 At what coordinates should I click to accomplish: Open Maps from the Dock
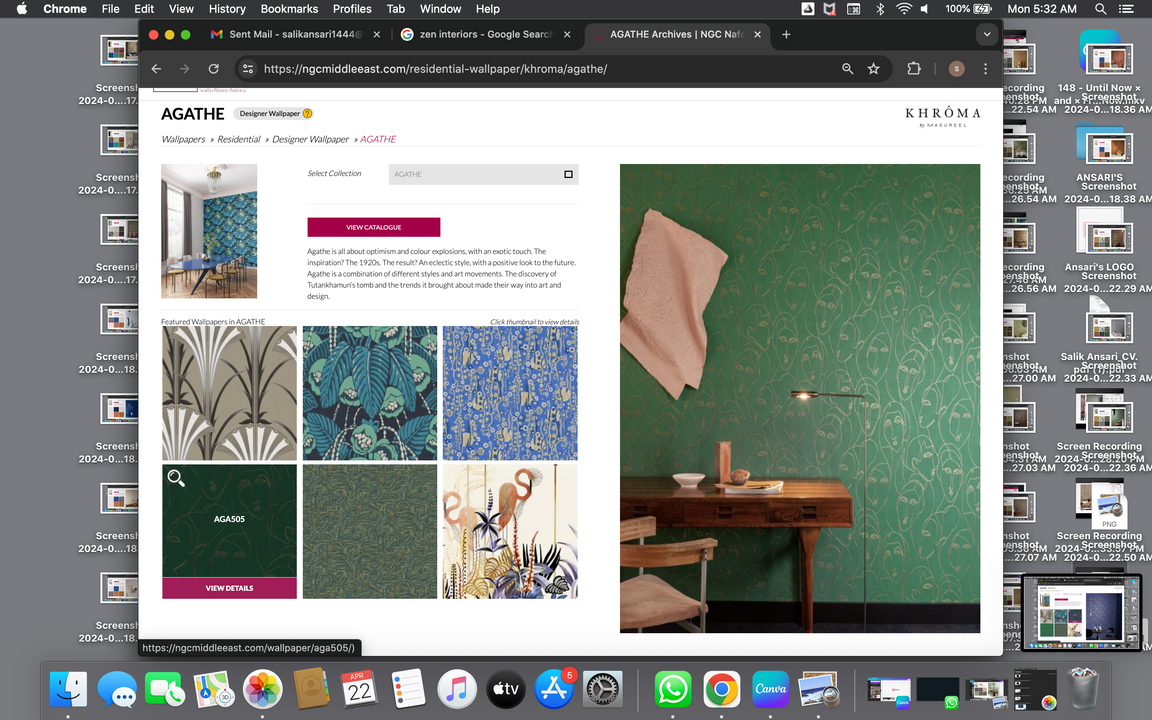[214, 689]
